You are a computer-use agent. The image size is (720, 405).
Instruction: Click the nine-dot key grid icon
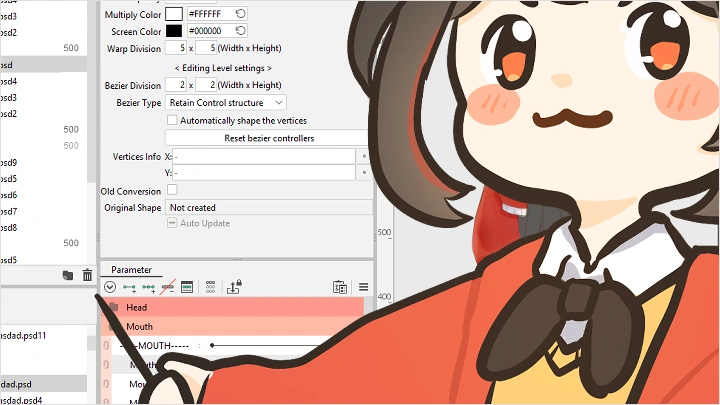coord(210,287)
